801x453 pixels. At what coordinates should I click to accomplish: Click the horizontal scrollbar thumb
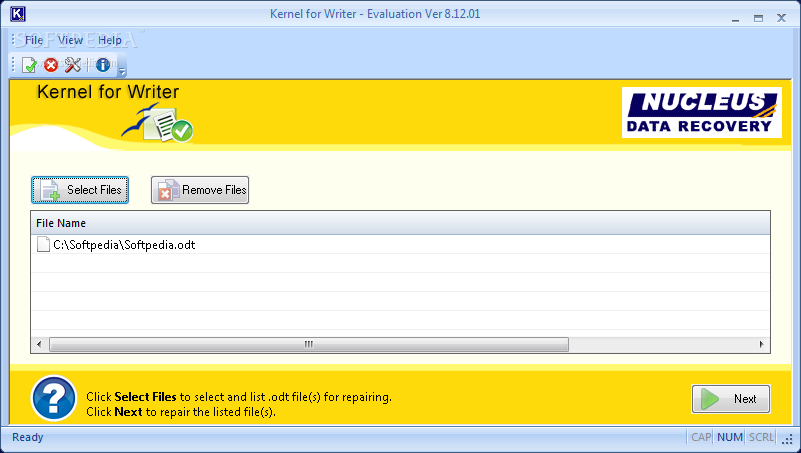(309, 345)
